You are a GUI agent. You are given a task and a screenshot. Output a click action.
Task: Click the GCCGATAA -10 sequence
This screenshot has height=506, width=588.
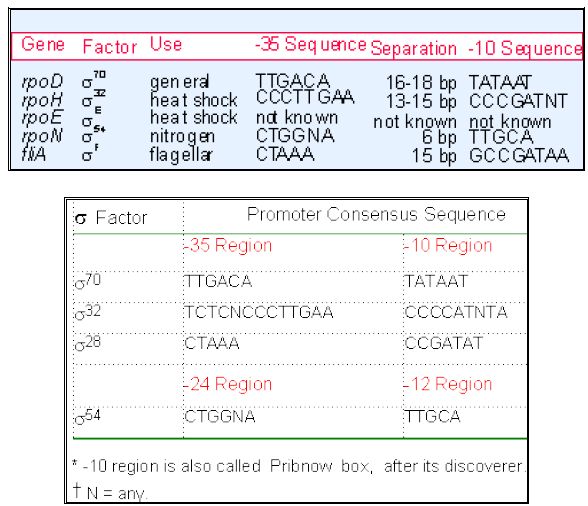pos(519,156)
